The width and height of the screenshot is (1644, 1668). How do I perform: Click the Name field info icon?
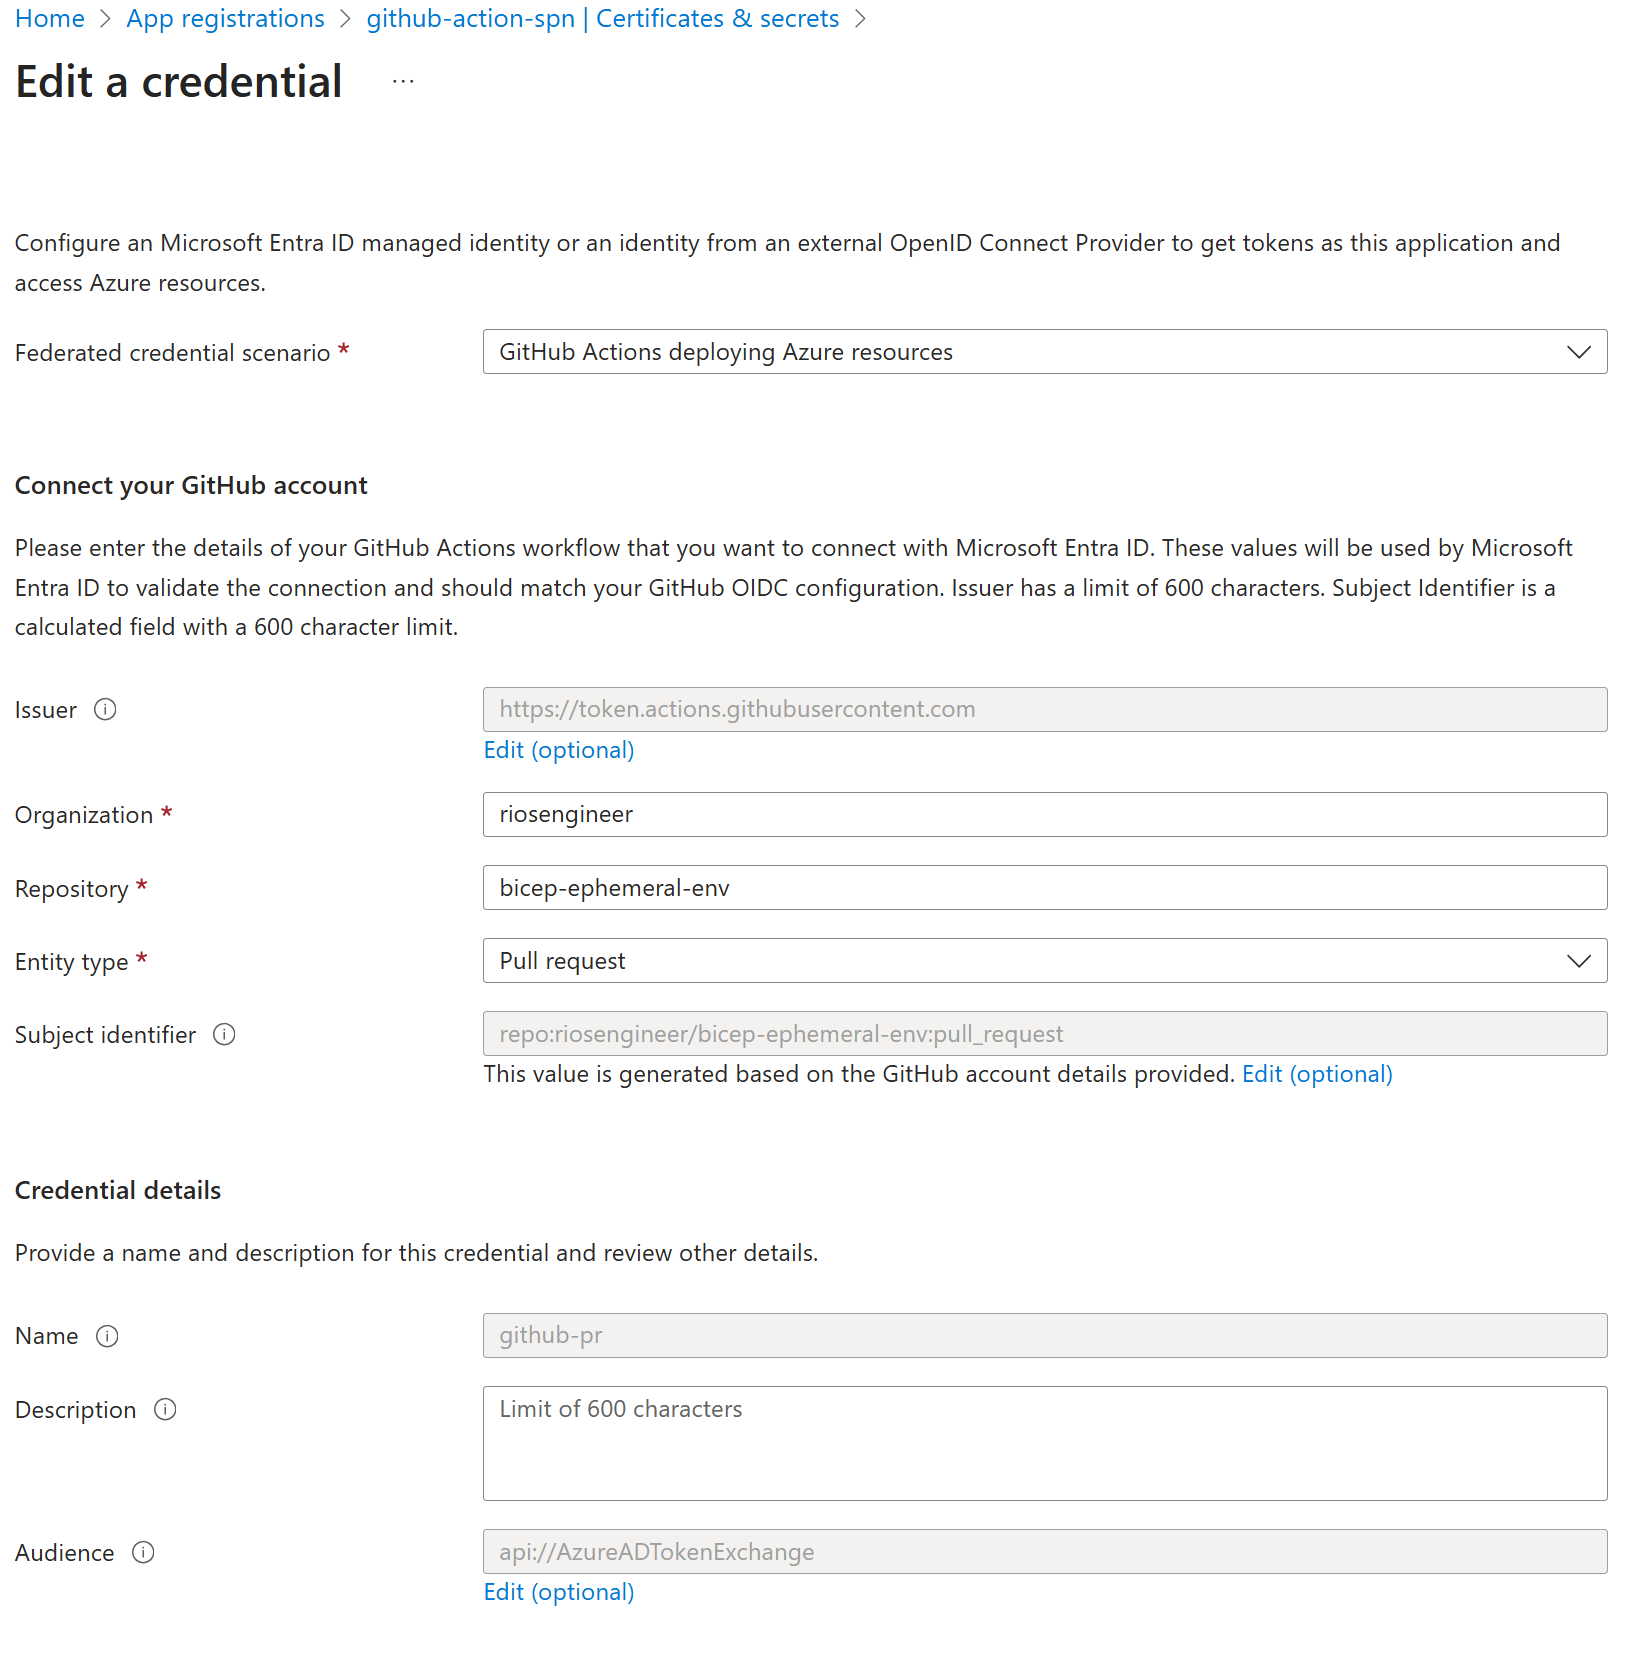107,1336
